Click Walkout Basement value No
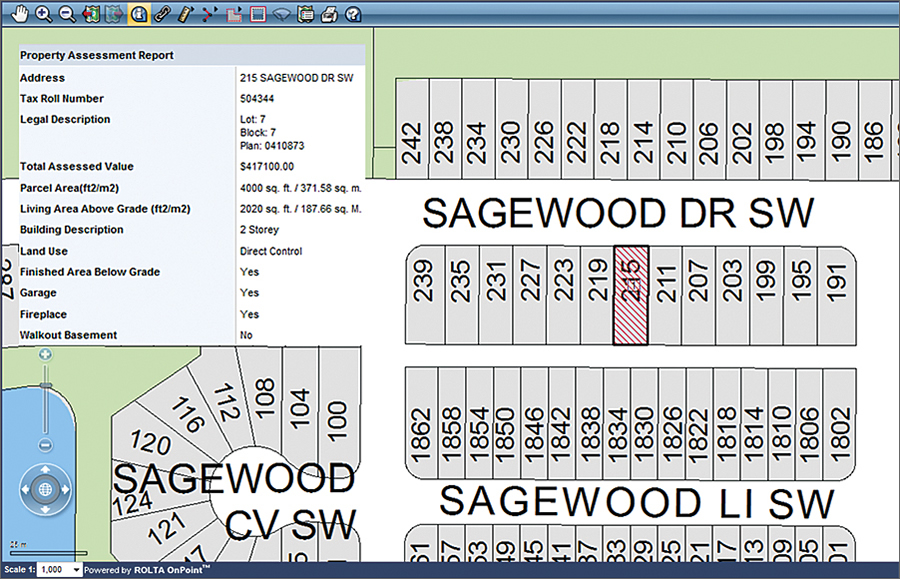The height and width of the screenshot is (579, 900). click(x=246, y=335)
